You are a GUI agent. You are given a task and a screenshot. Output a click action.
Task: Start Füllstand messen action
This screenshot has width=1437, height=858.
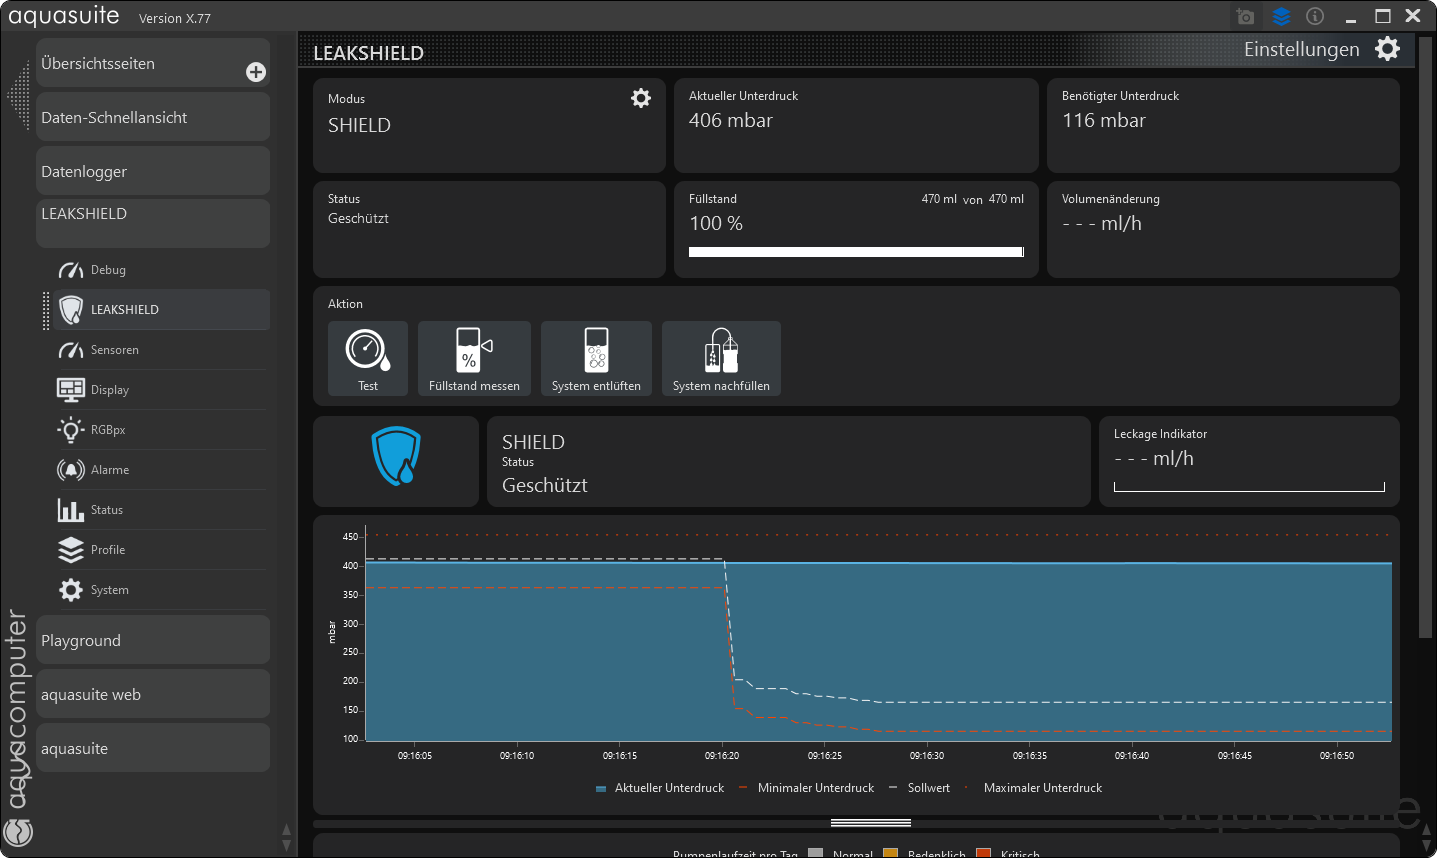point(474,358)
